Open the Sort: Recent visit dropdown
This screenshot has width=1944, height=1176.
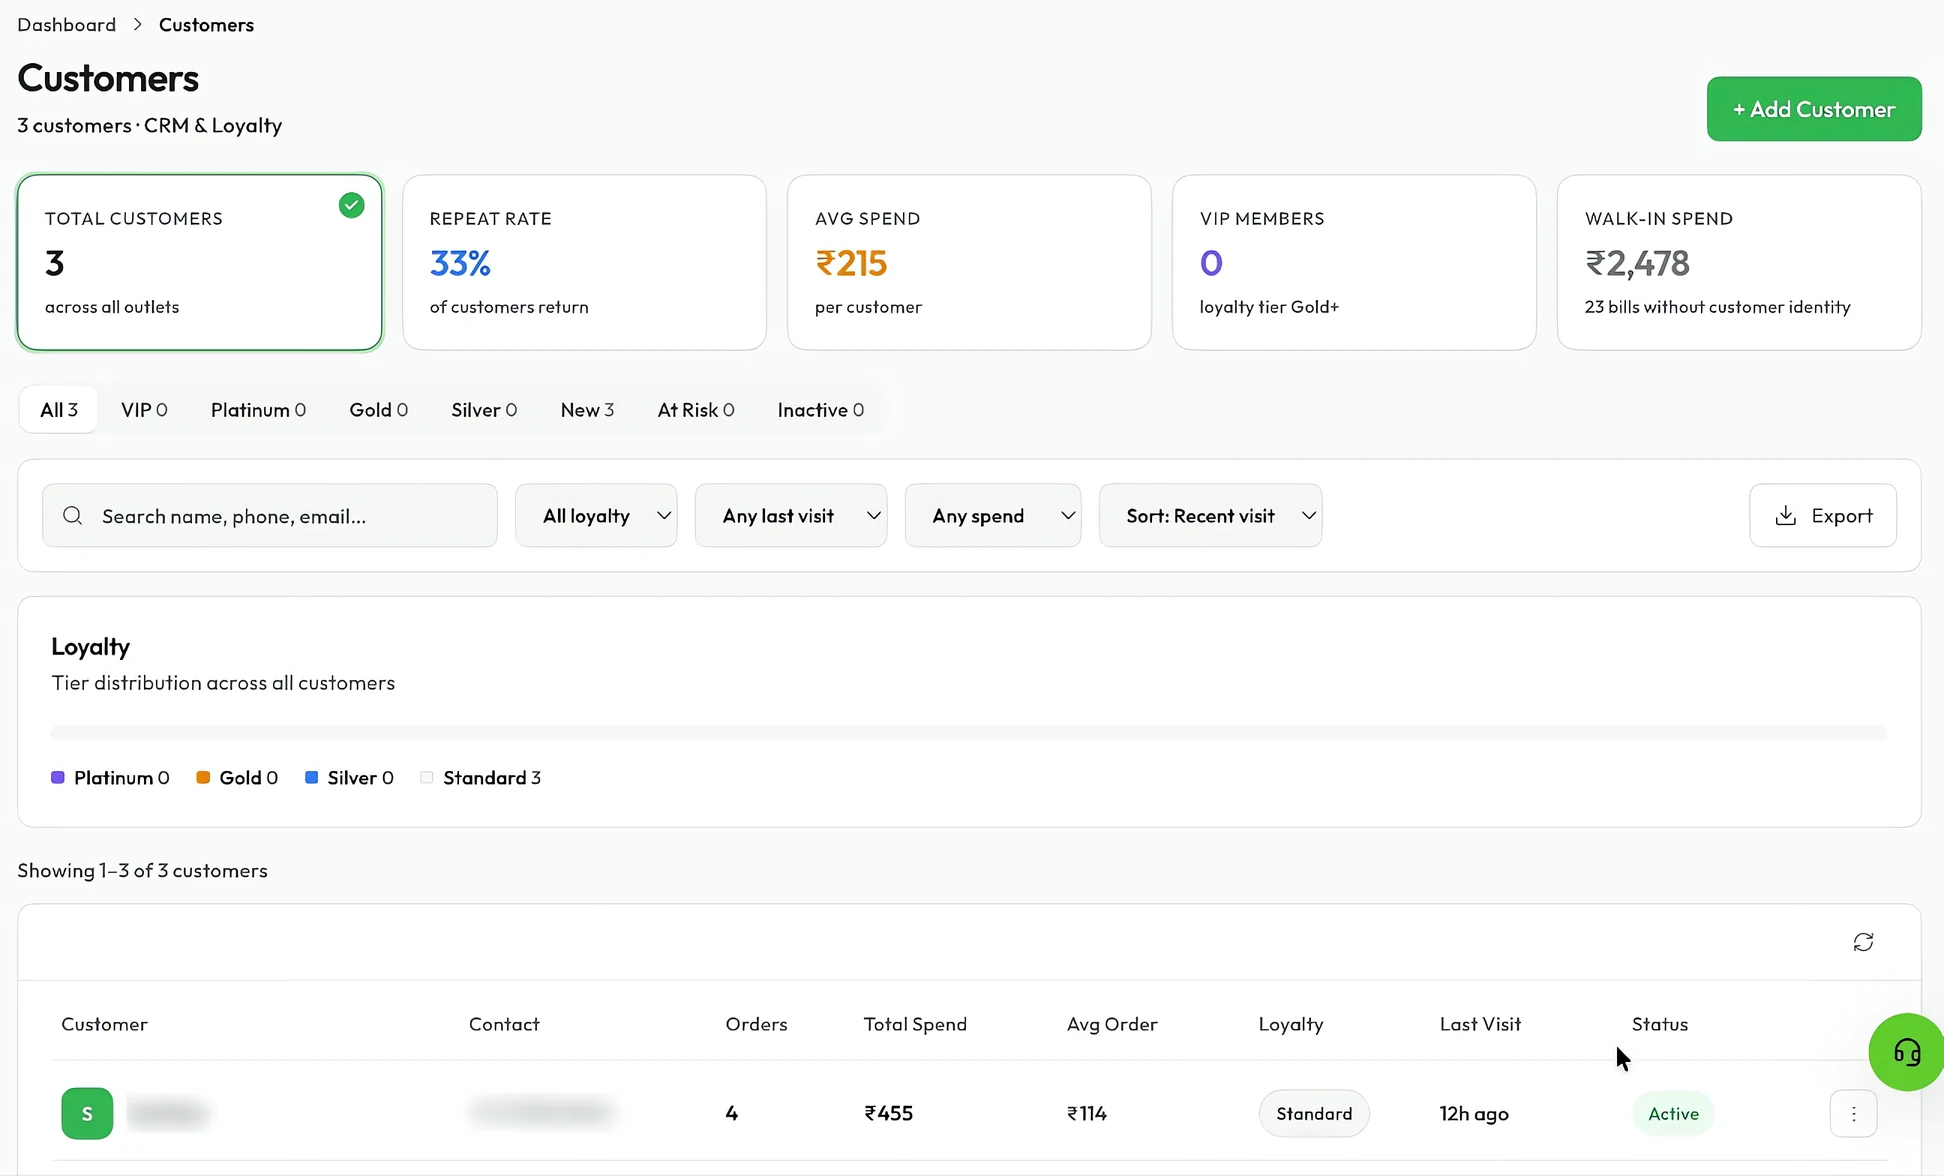pos(1210,515)
